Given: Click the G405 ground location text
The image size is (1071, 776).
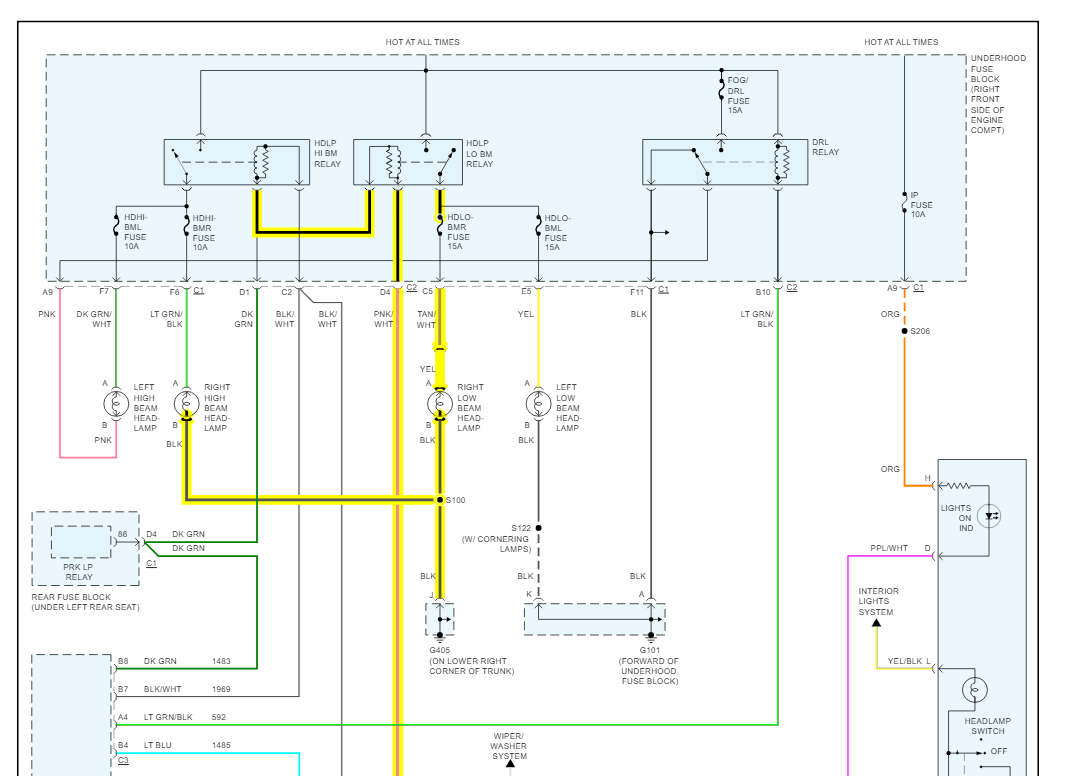Looking at the screenshot, I should pyautogui.click(x=471, y=667).
